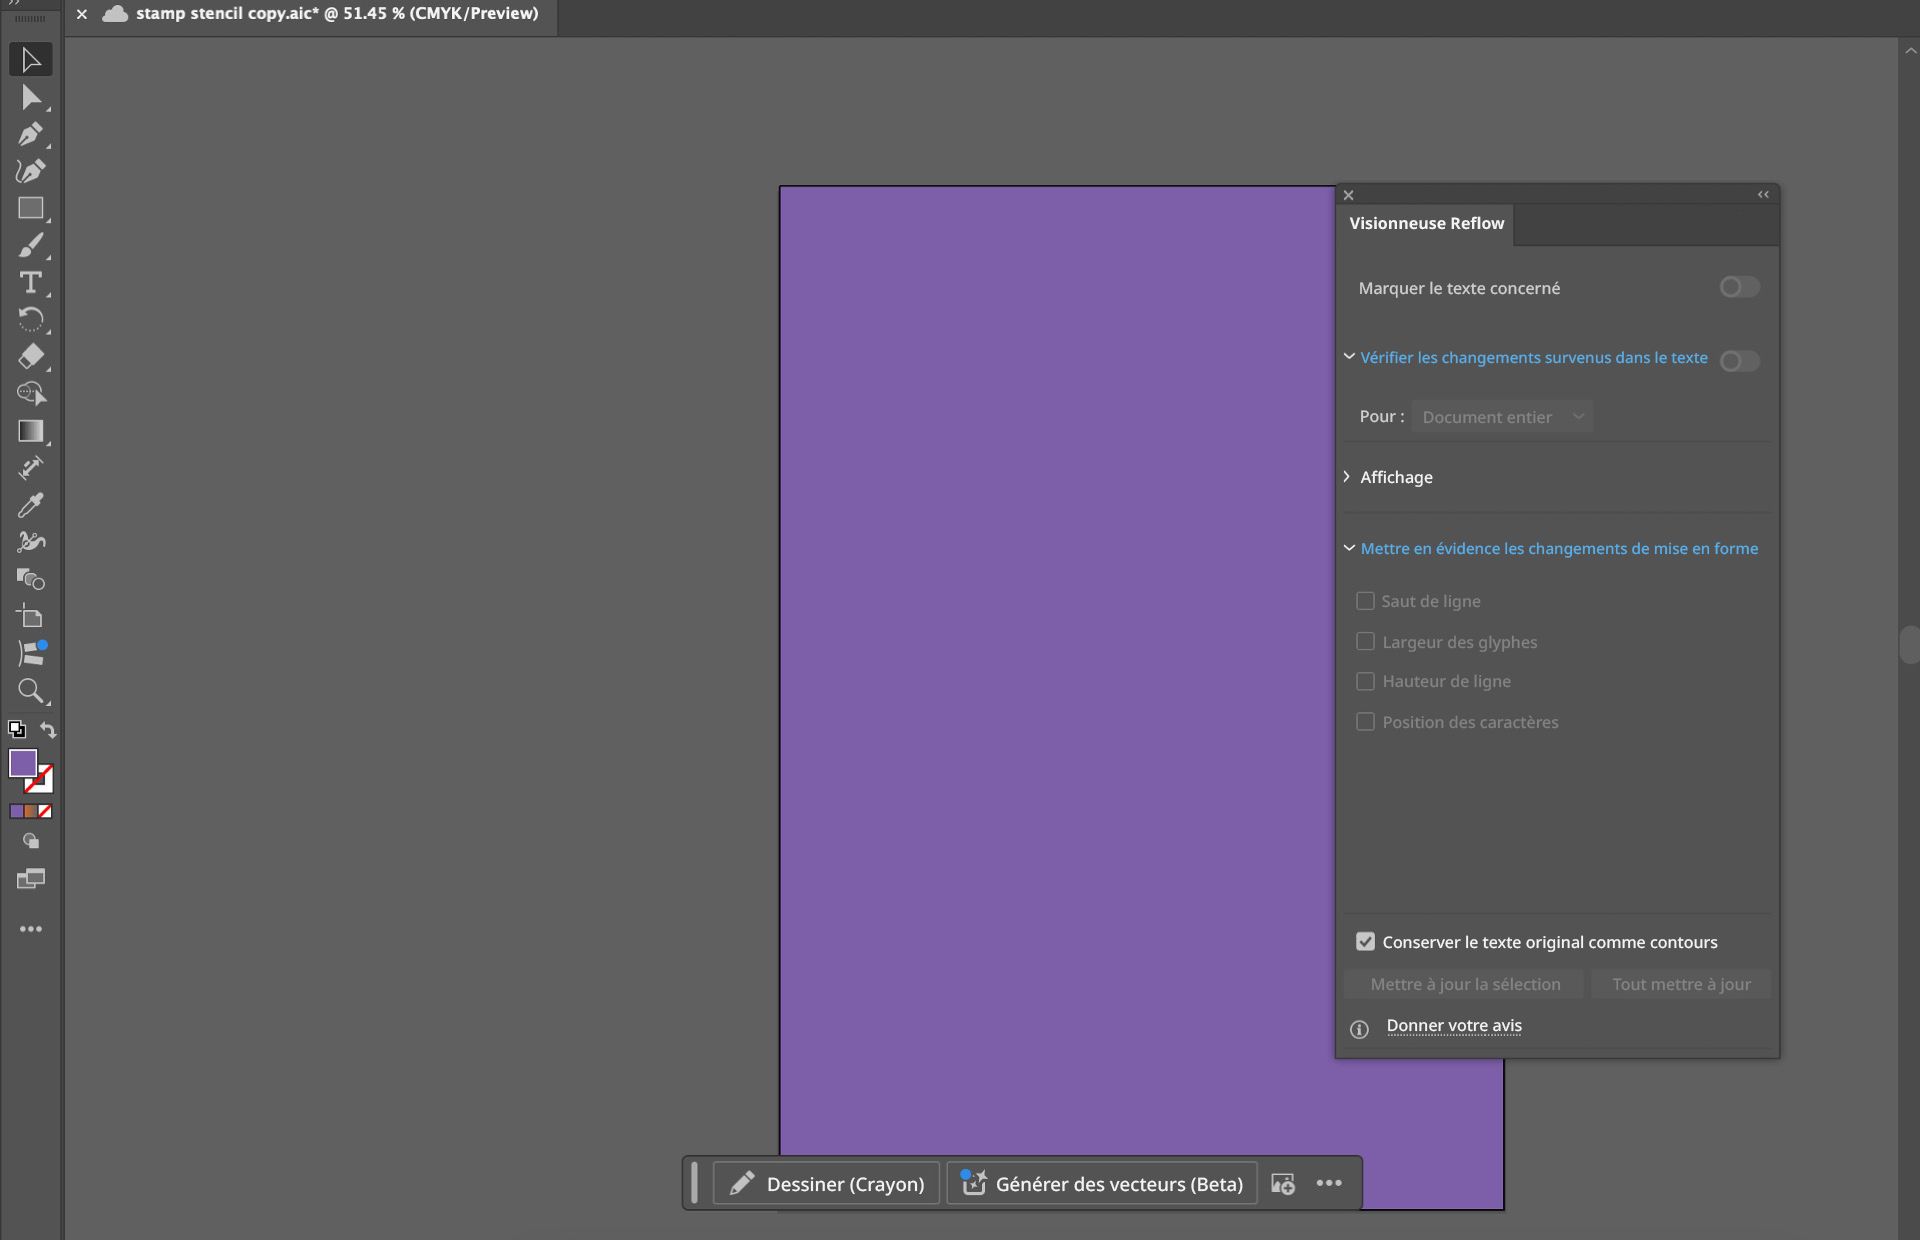Check the Saut de ligne checkbox
This screenshot has height=1240, width=1920.
1366,601
